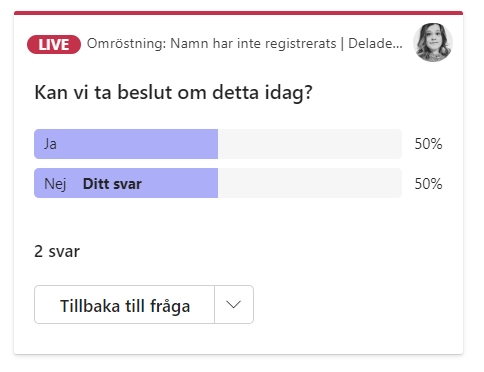Click the red LIVE badge
The height and width of the screenshot is (372, 484).
tap(54, 44)
